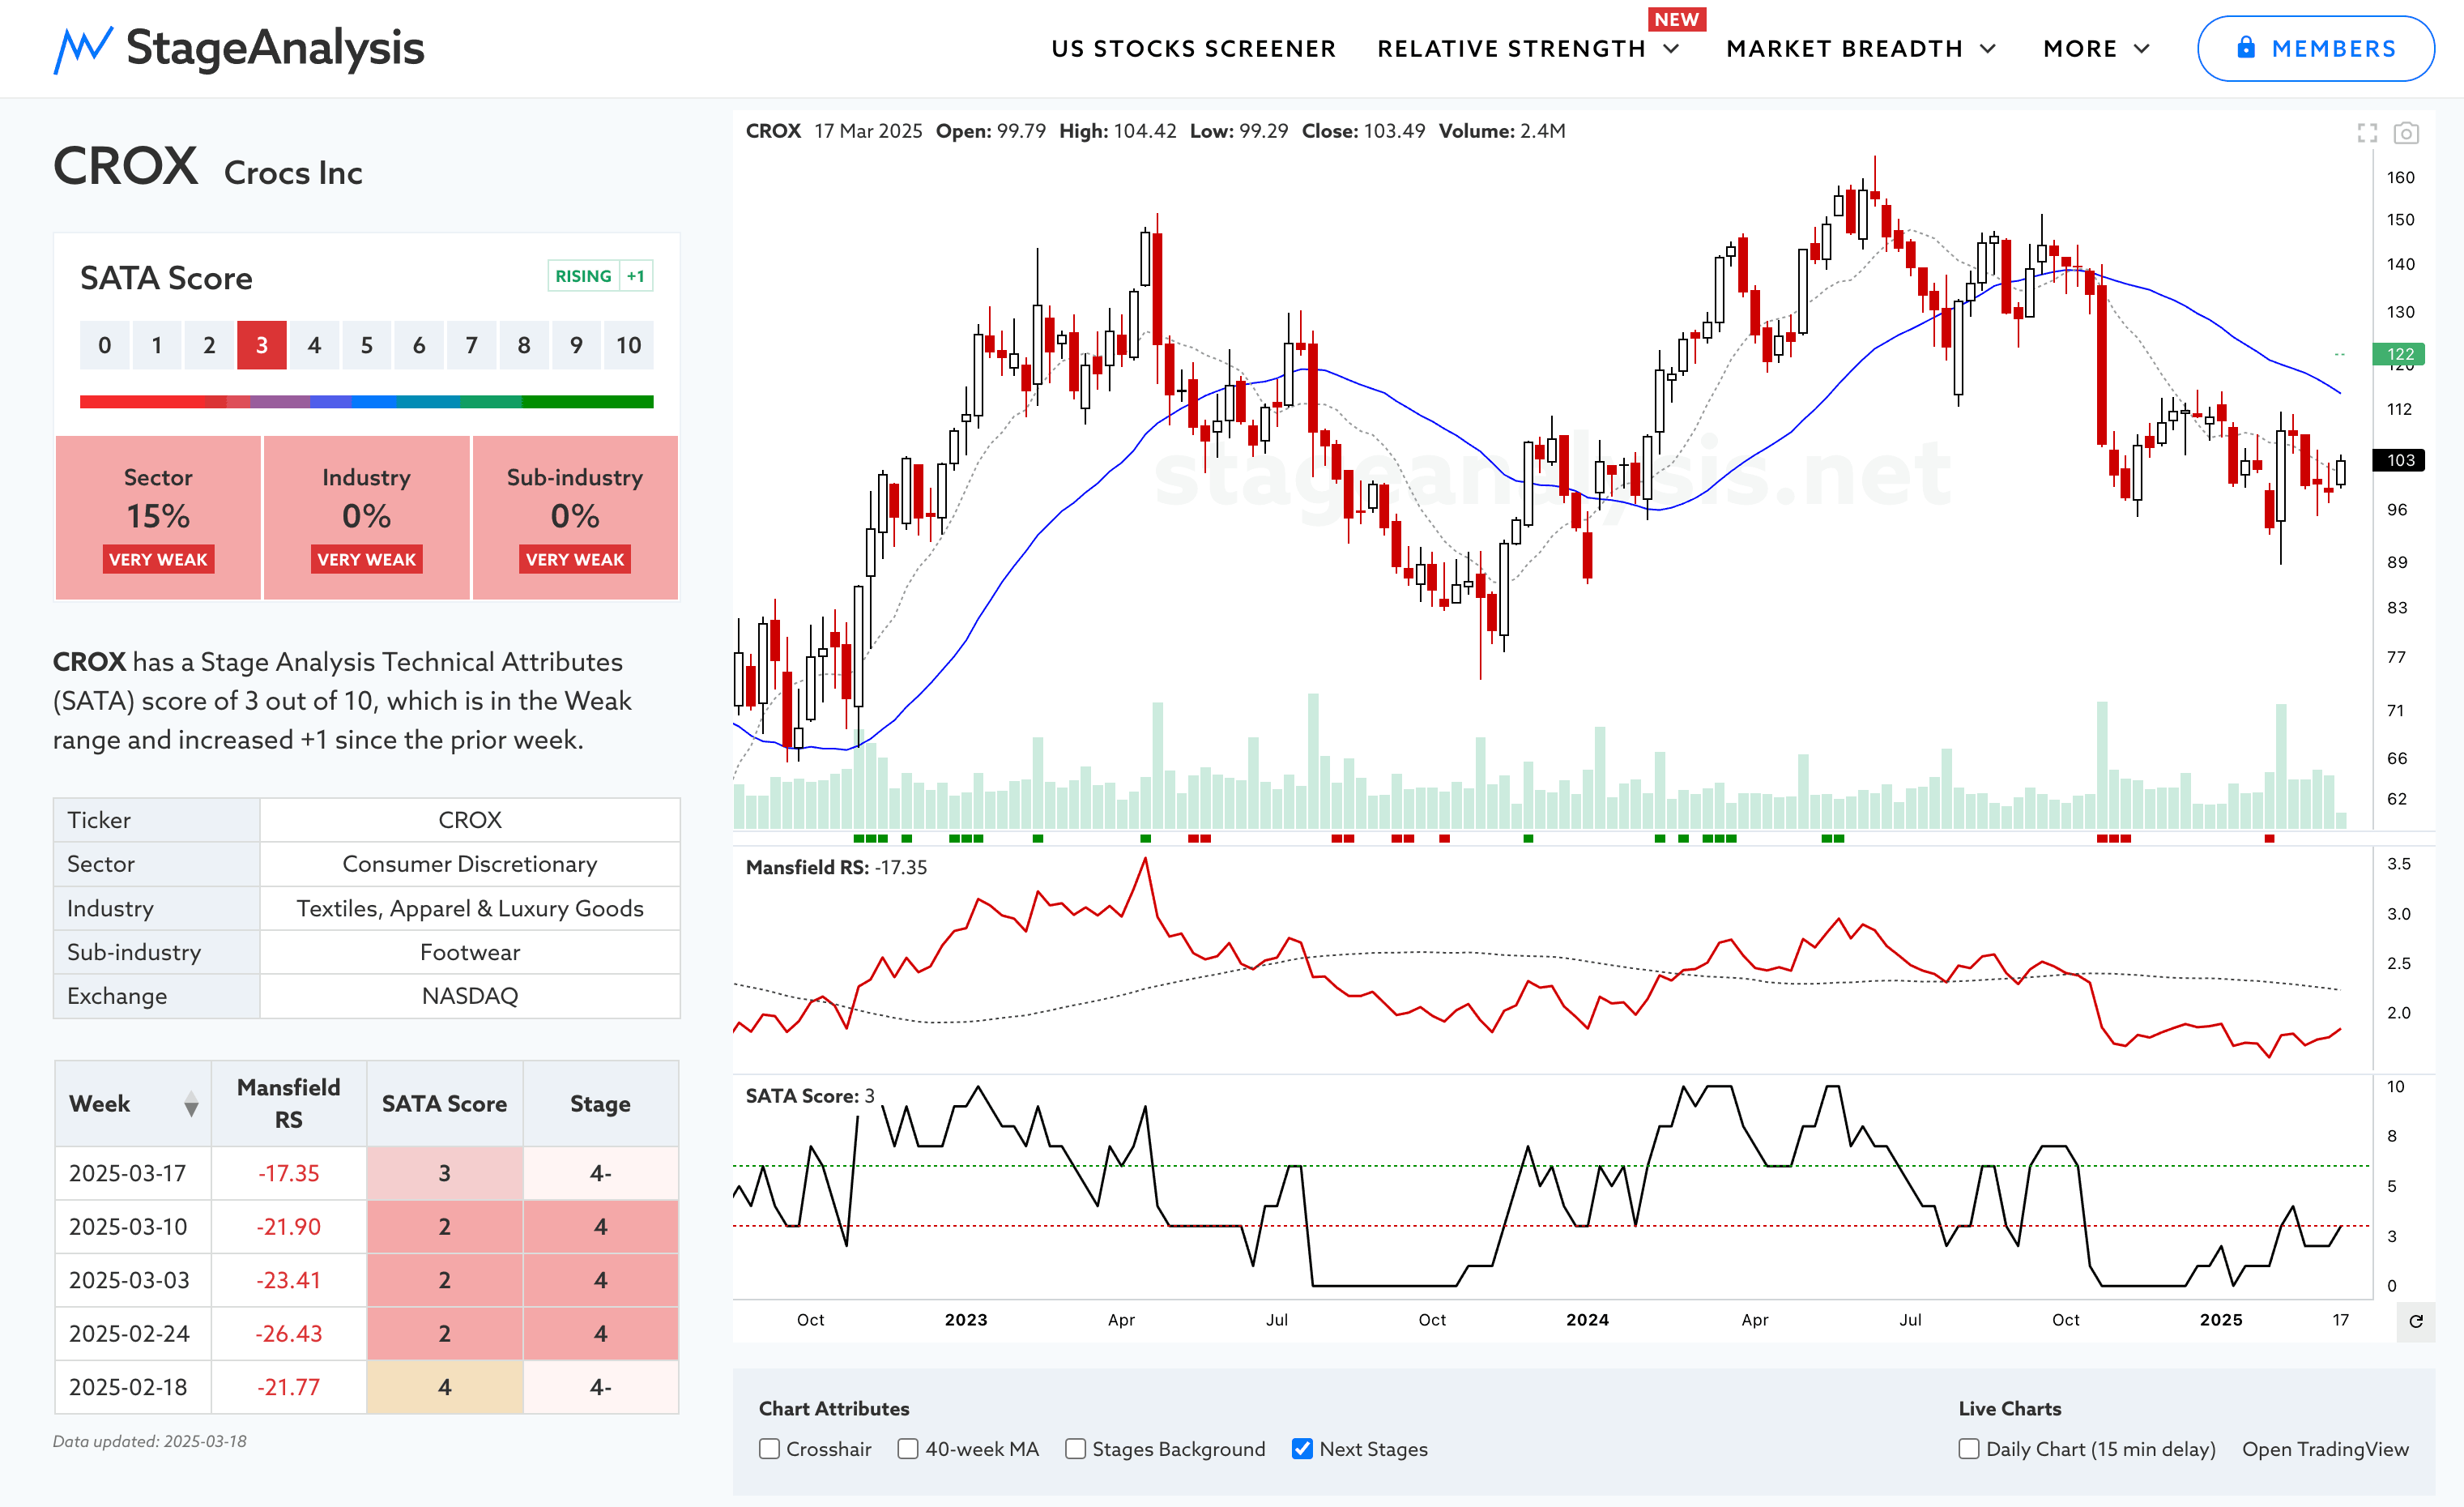The image size is (2464, 1507).
Task: Click the Members button
Action: pyautogui.click(x=2315, y=48)
